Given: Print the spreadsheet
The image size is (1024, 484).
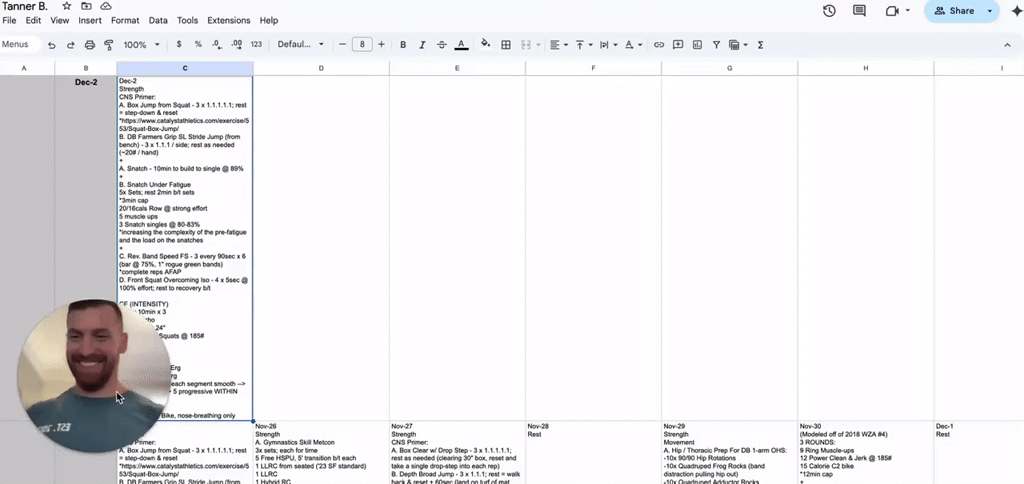Looking at the screenshot, I should [x=90, y=44].
